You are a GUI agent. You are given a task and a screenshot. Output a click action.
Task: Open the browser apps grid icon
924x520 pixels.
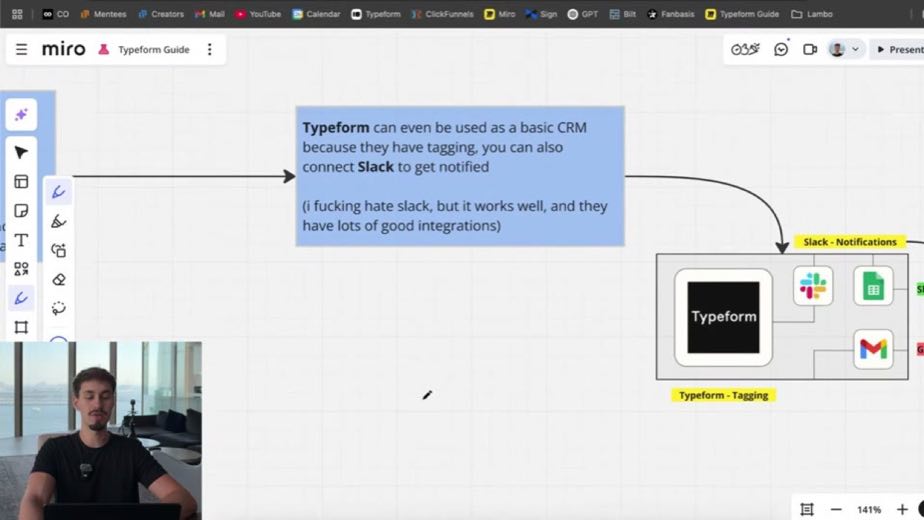[x=17, y=14]
